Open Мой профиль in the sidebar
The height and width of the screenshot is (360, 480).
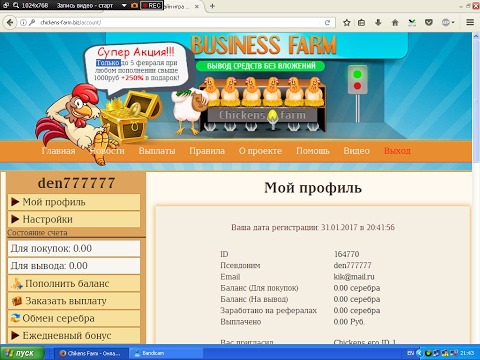74,202
